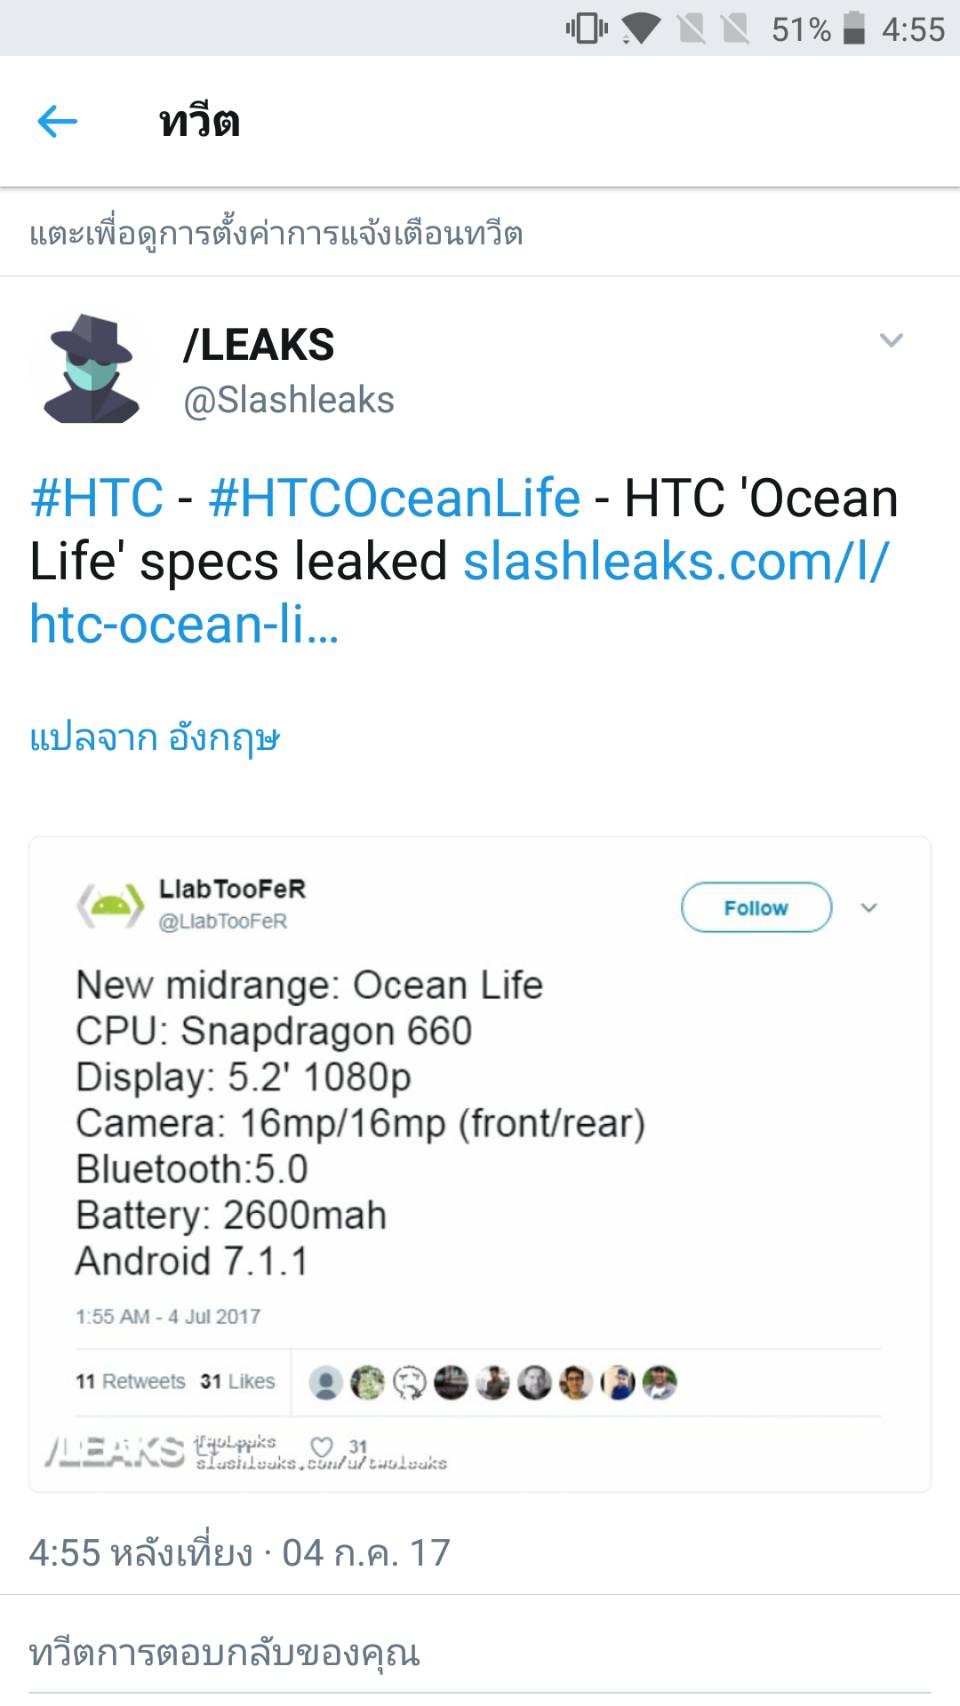The height and width of the screenshot is (1706, 960).
Task: Expand the chevron beside the Follow button
Action: [x=869, y=908]
